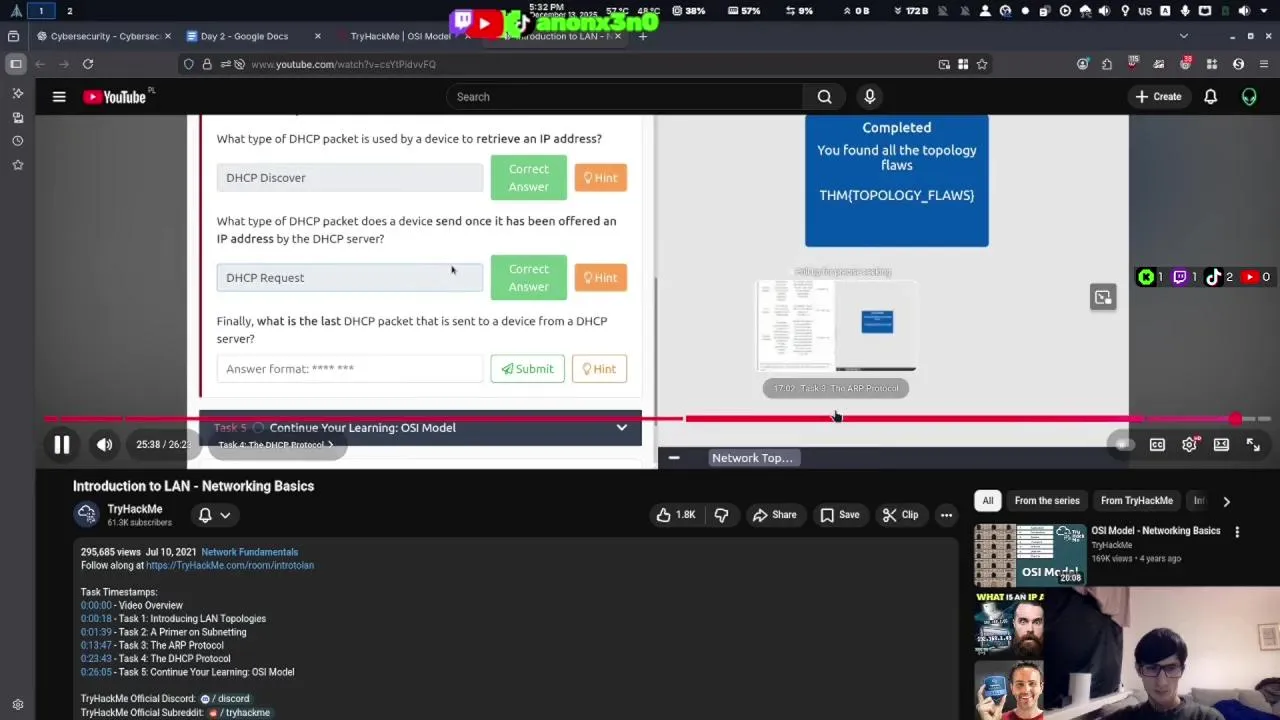
Task: Open more actions ellipsis under video
Action: (x=946, y=515)
